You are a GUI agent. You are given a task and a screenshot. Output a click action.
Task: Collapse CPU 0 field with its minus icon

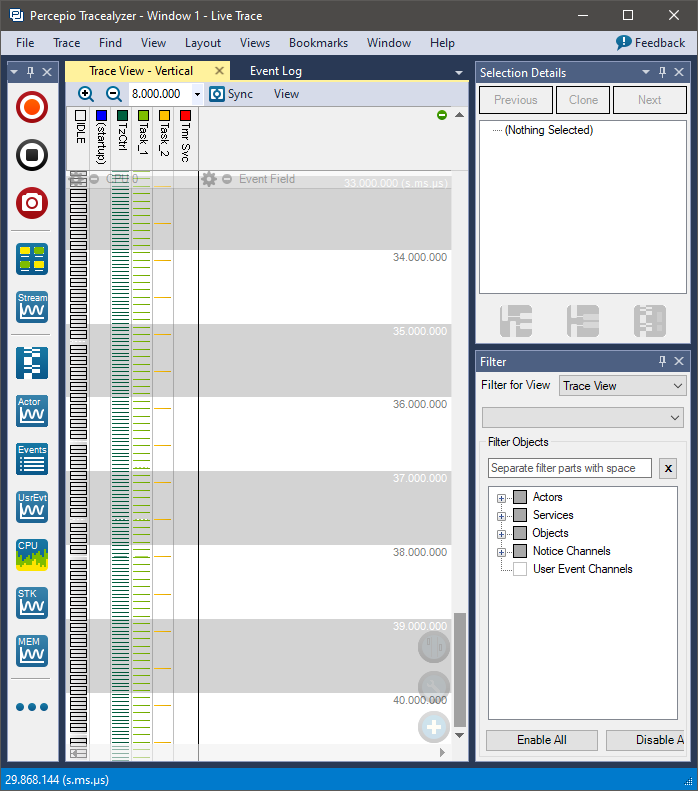(94, 179)
